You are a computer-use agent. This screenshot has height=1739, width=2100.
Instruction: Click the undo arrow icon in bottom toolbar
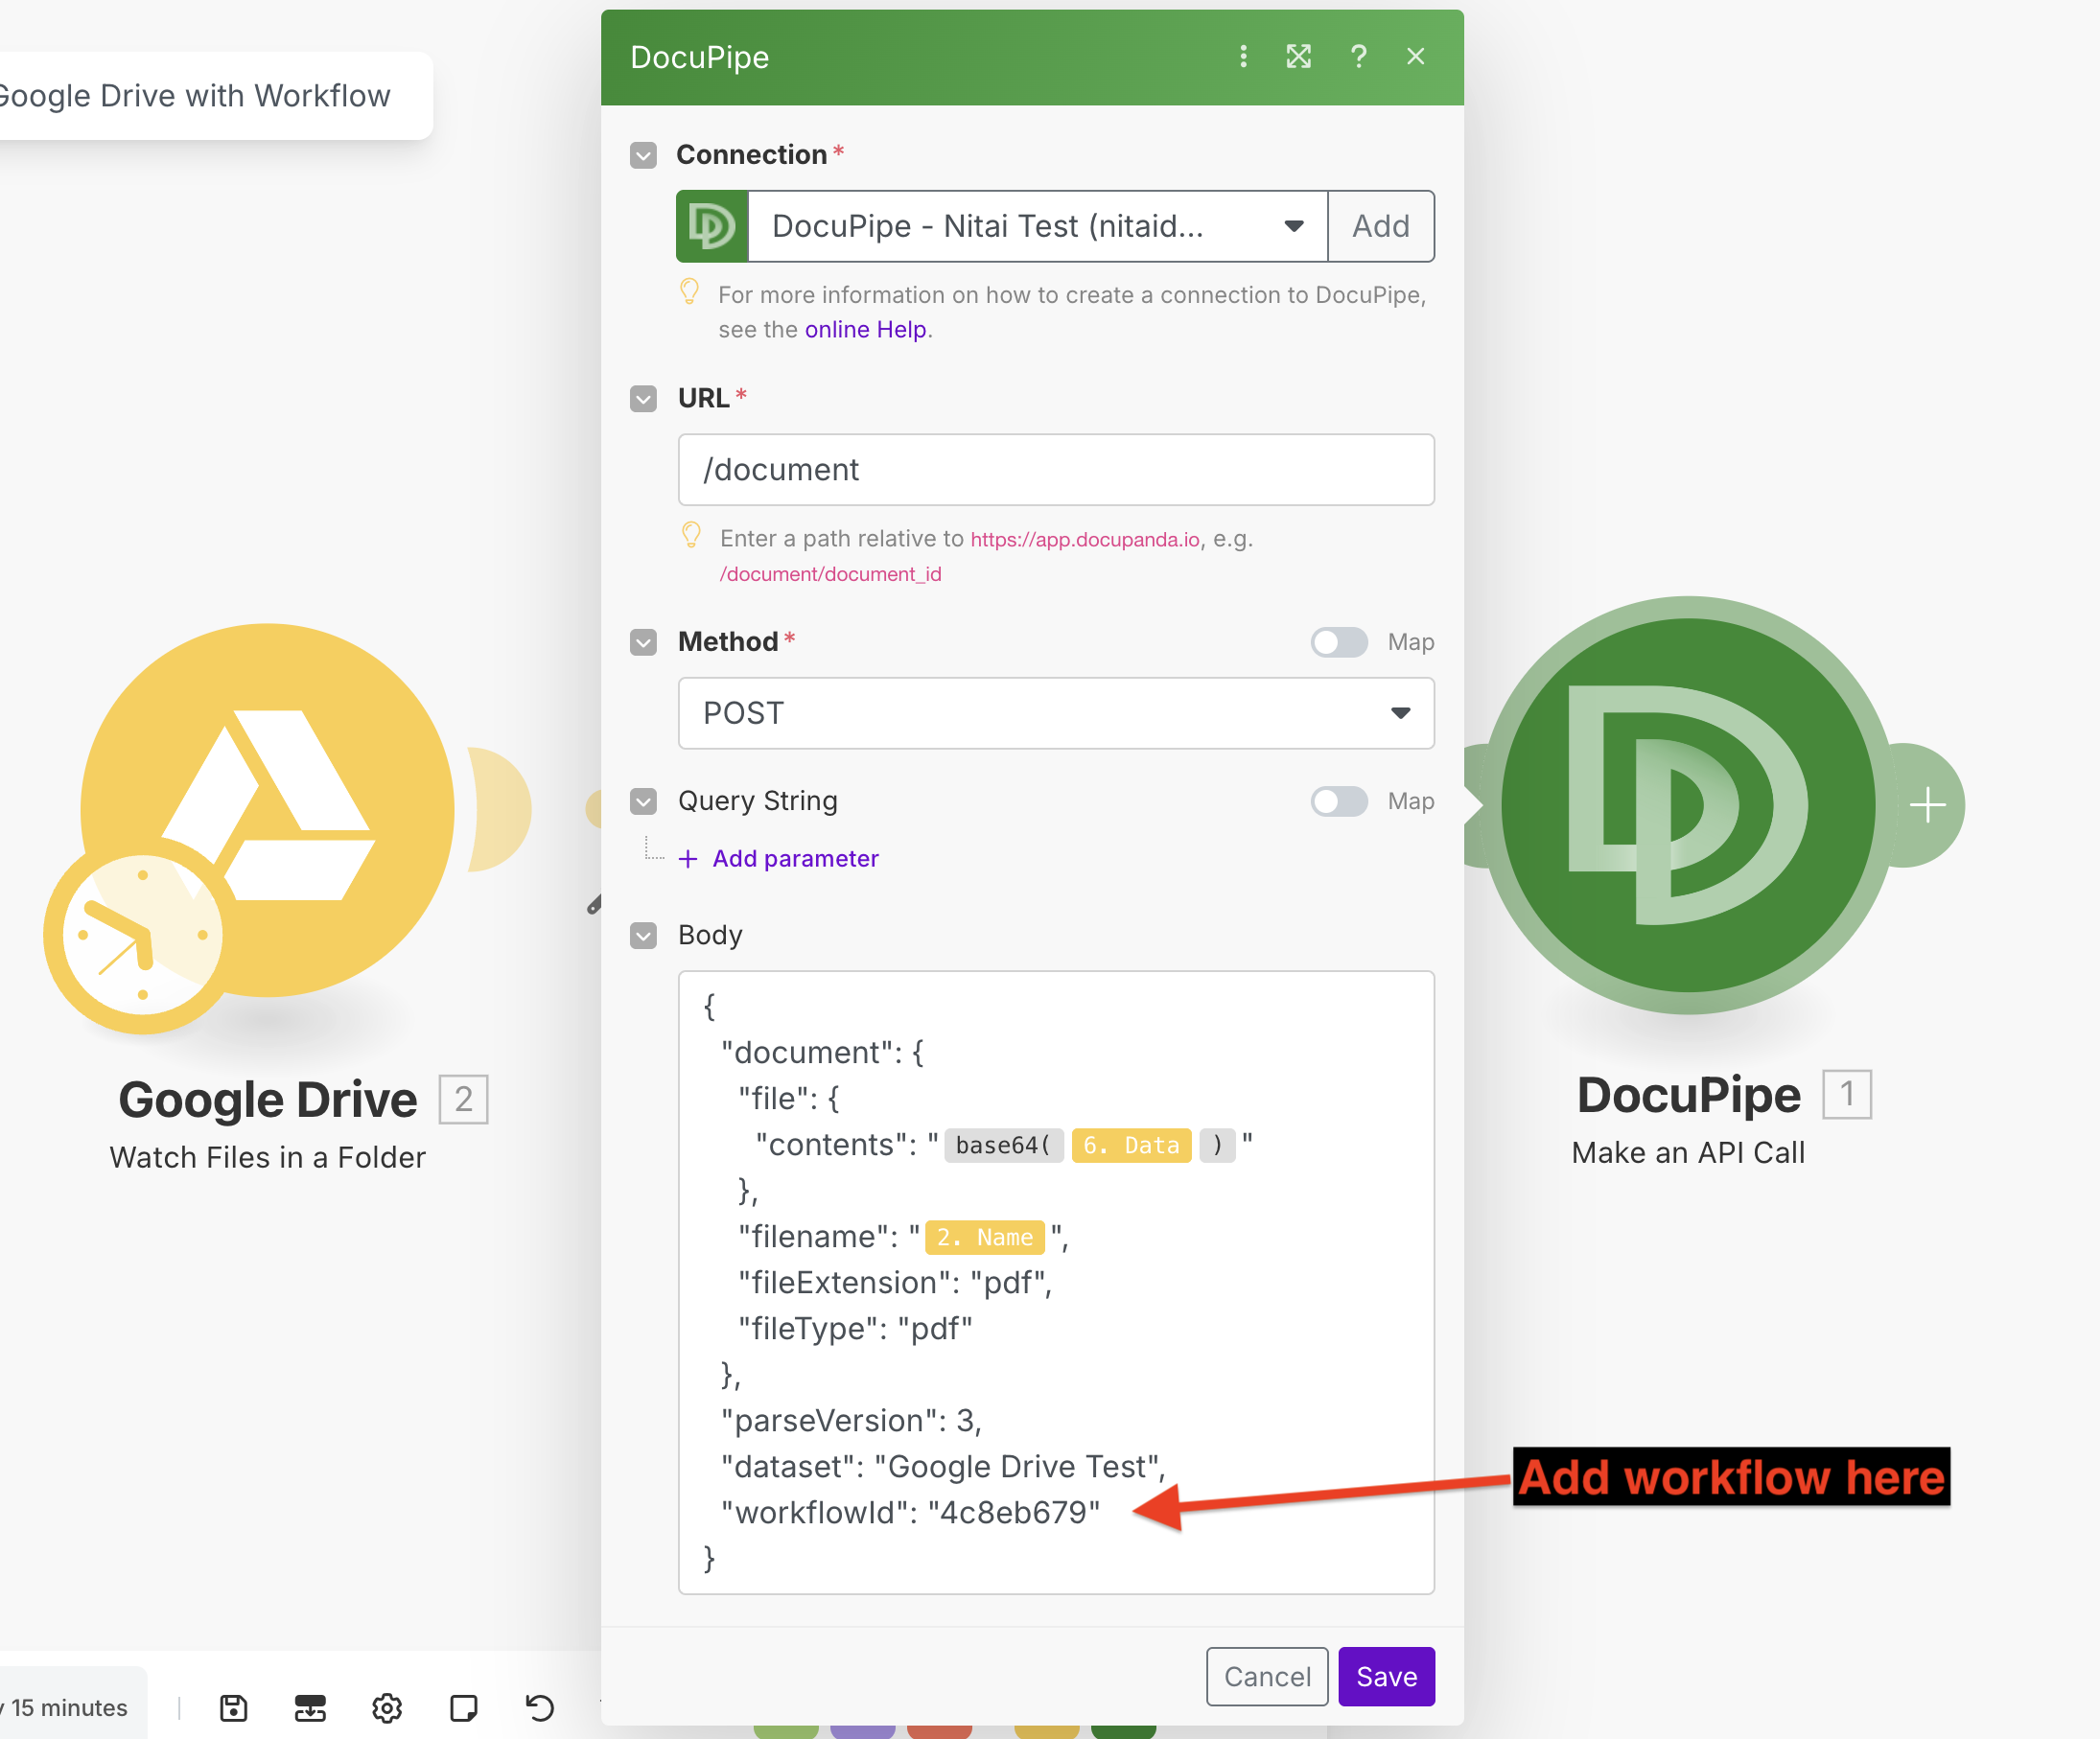point(540,1707)
